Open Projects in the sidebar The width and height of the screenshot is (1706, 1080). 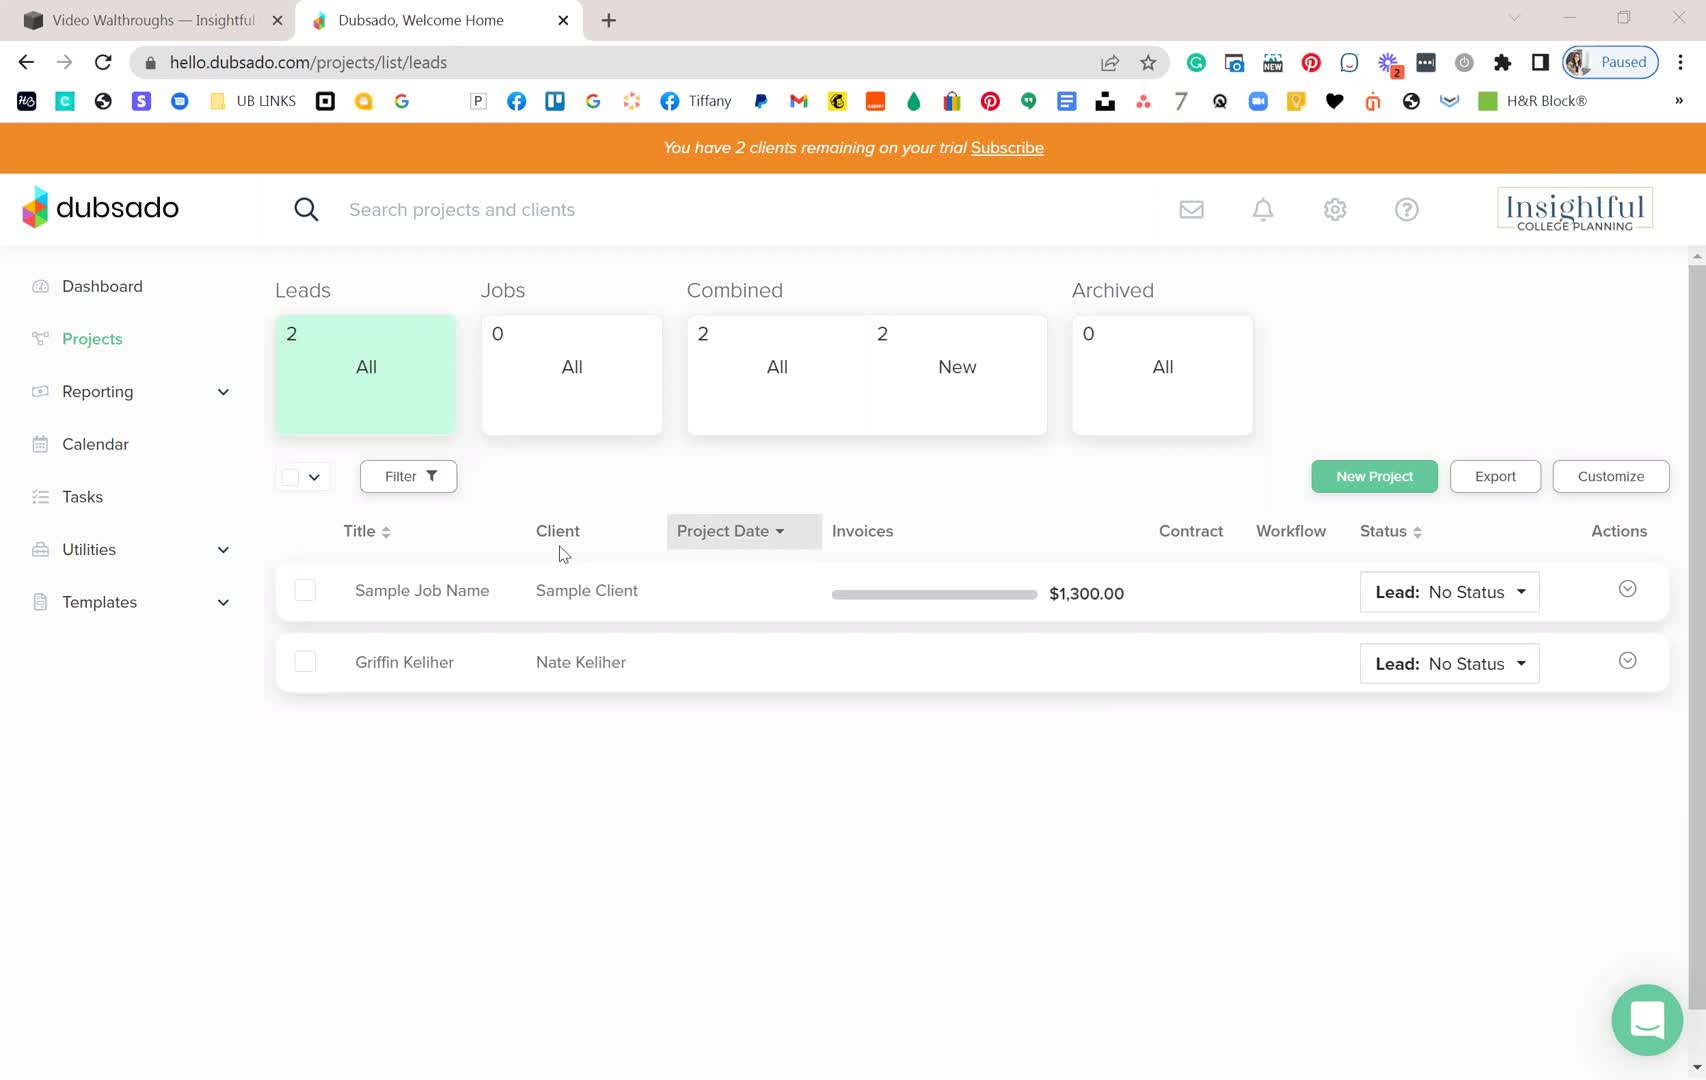point(92,339)
